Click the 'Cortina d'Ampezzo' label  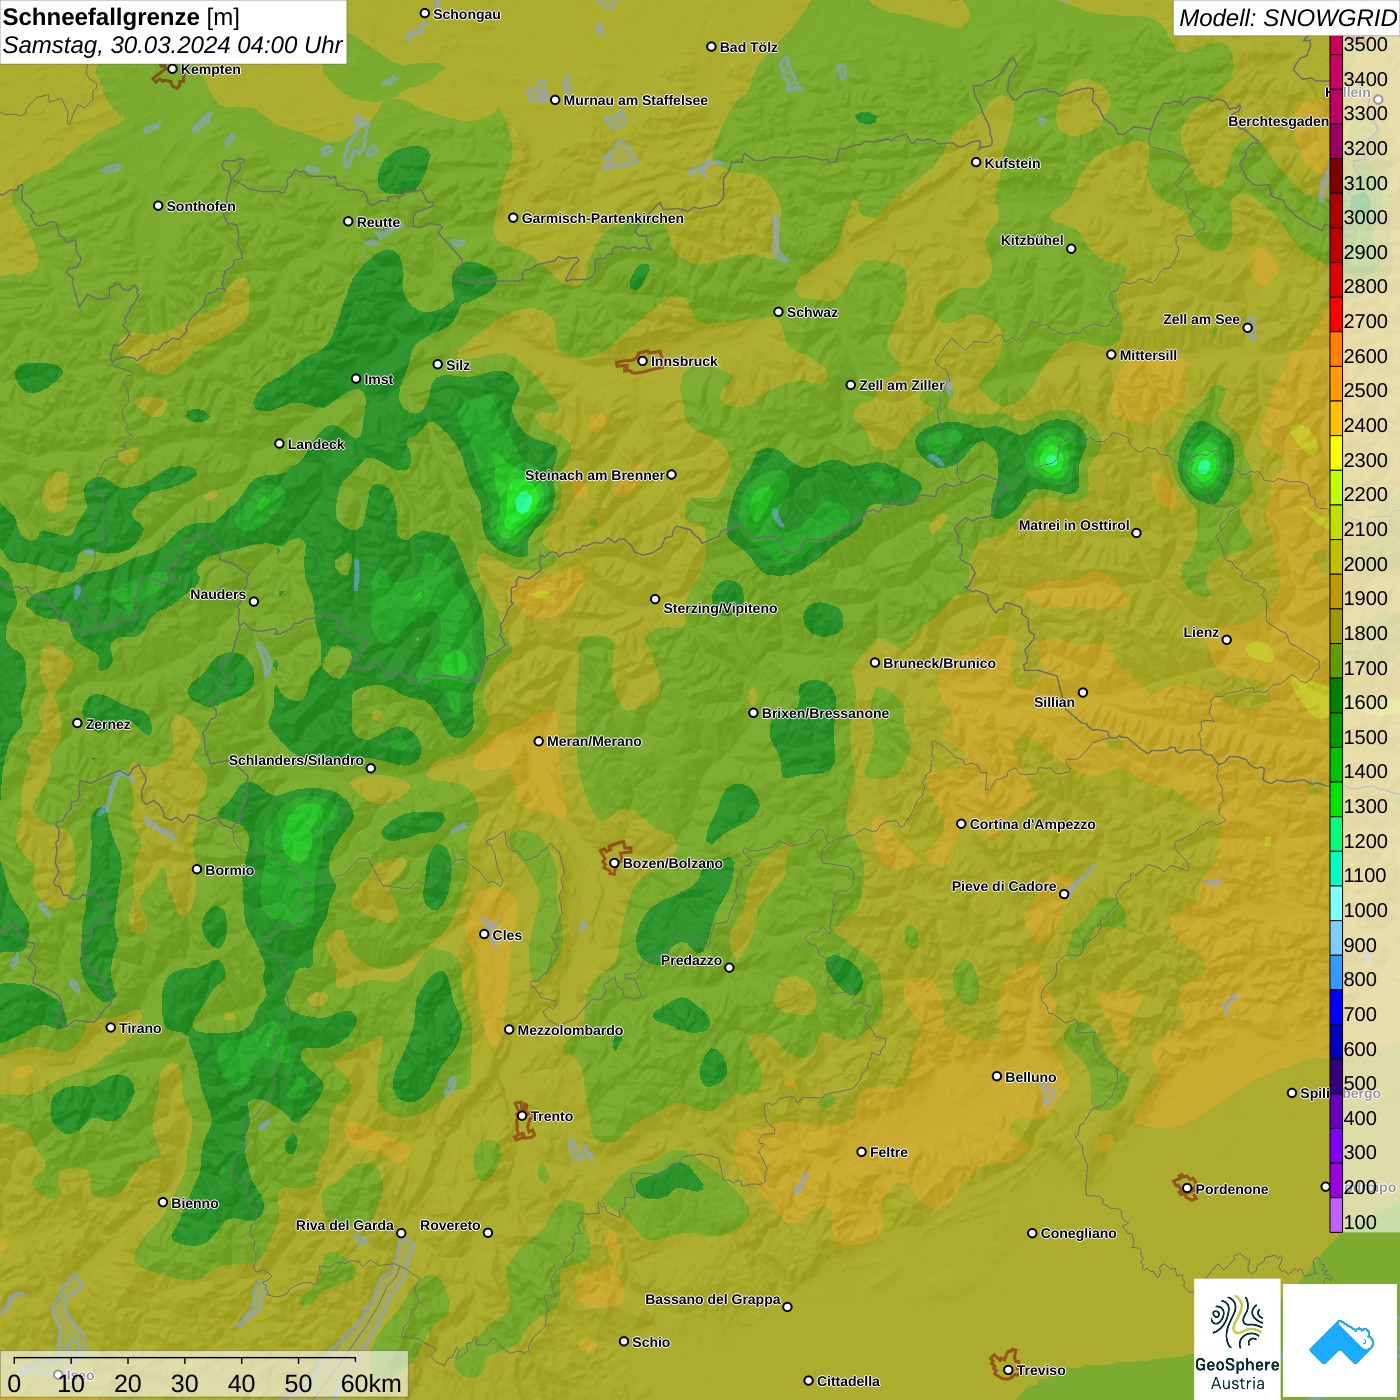point(1032,824)
